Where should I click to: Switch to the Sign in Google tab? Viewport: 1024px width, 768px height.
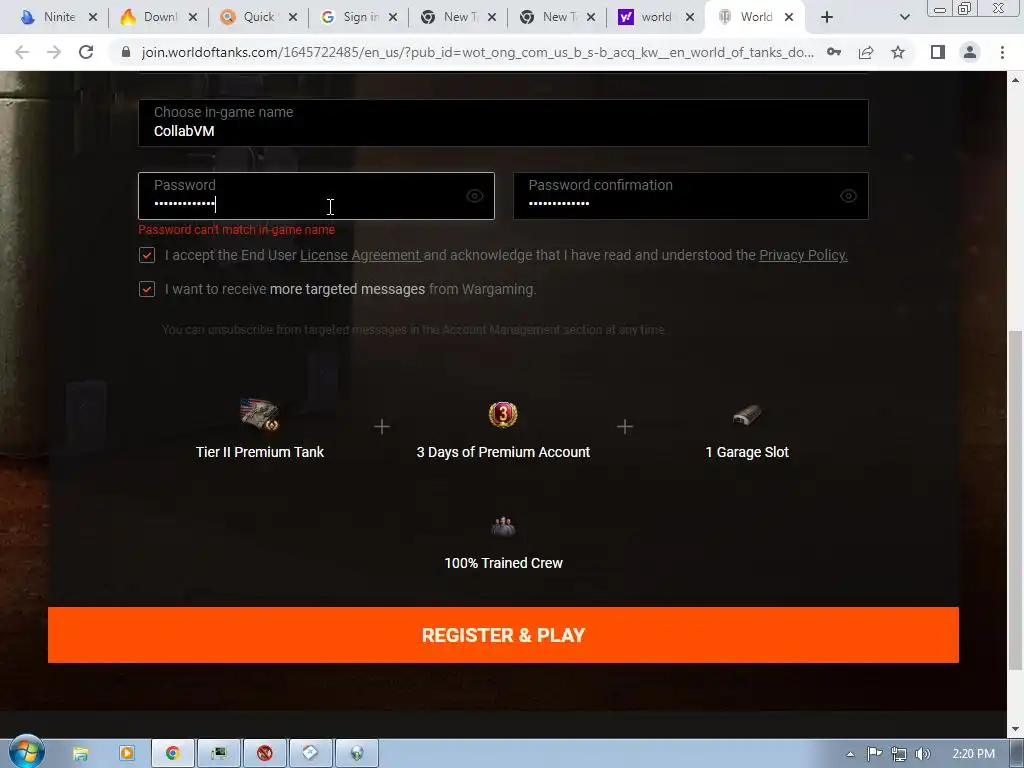360,18
